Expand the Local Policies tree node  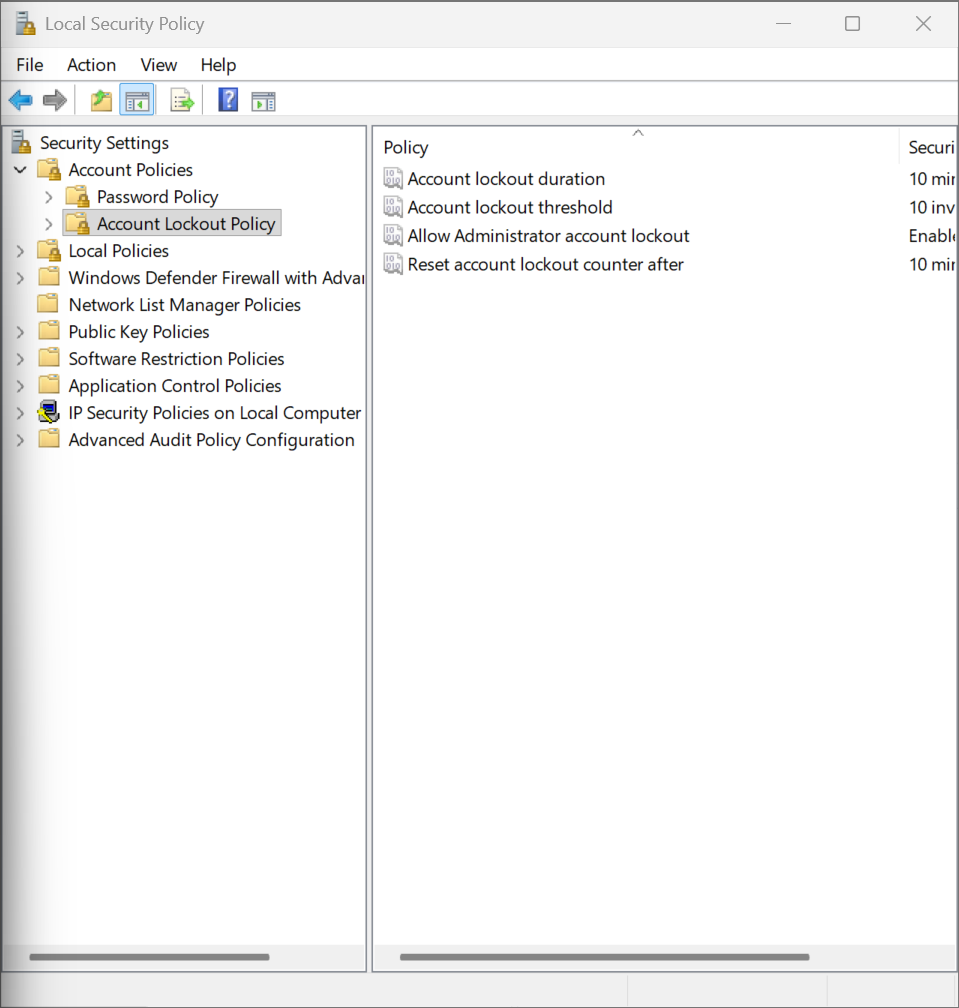click(x=20, y=251)
